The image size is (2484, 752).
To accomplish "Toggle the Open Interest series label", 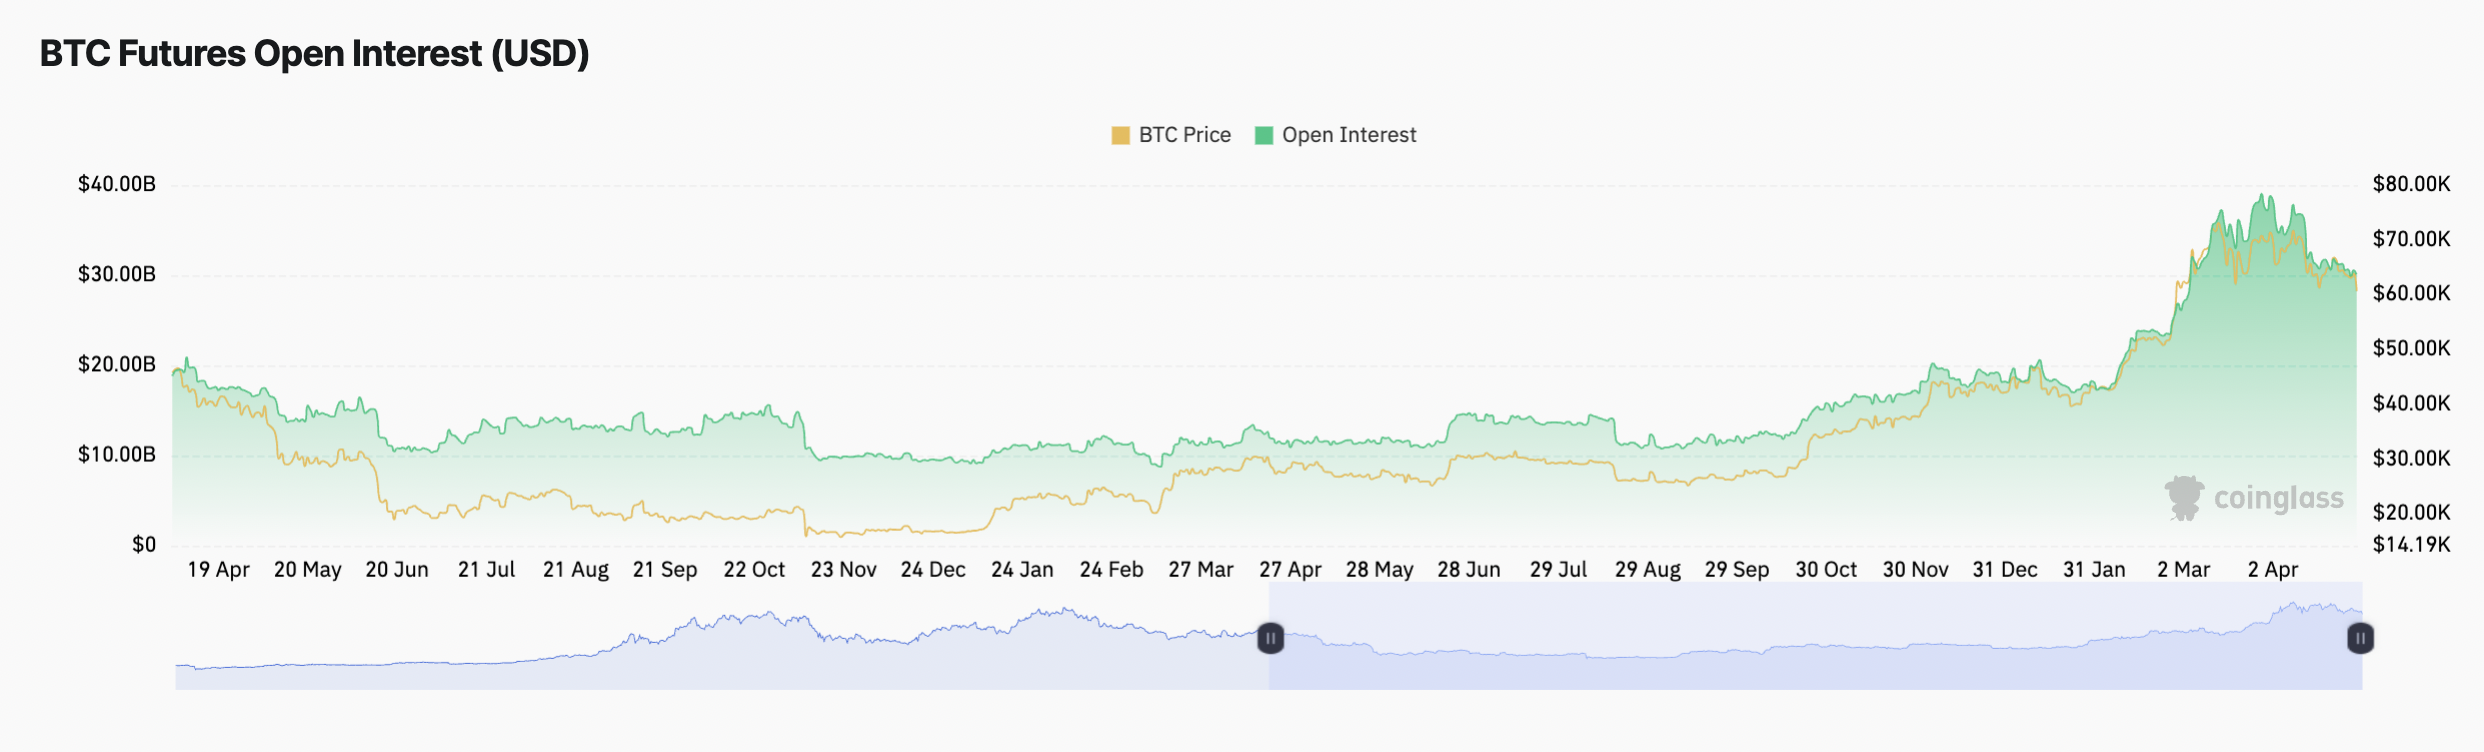I will (x=1349, y=135).
